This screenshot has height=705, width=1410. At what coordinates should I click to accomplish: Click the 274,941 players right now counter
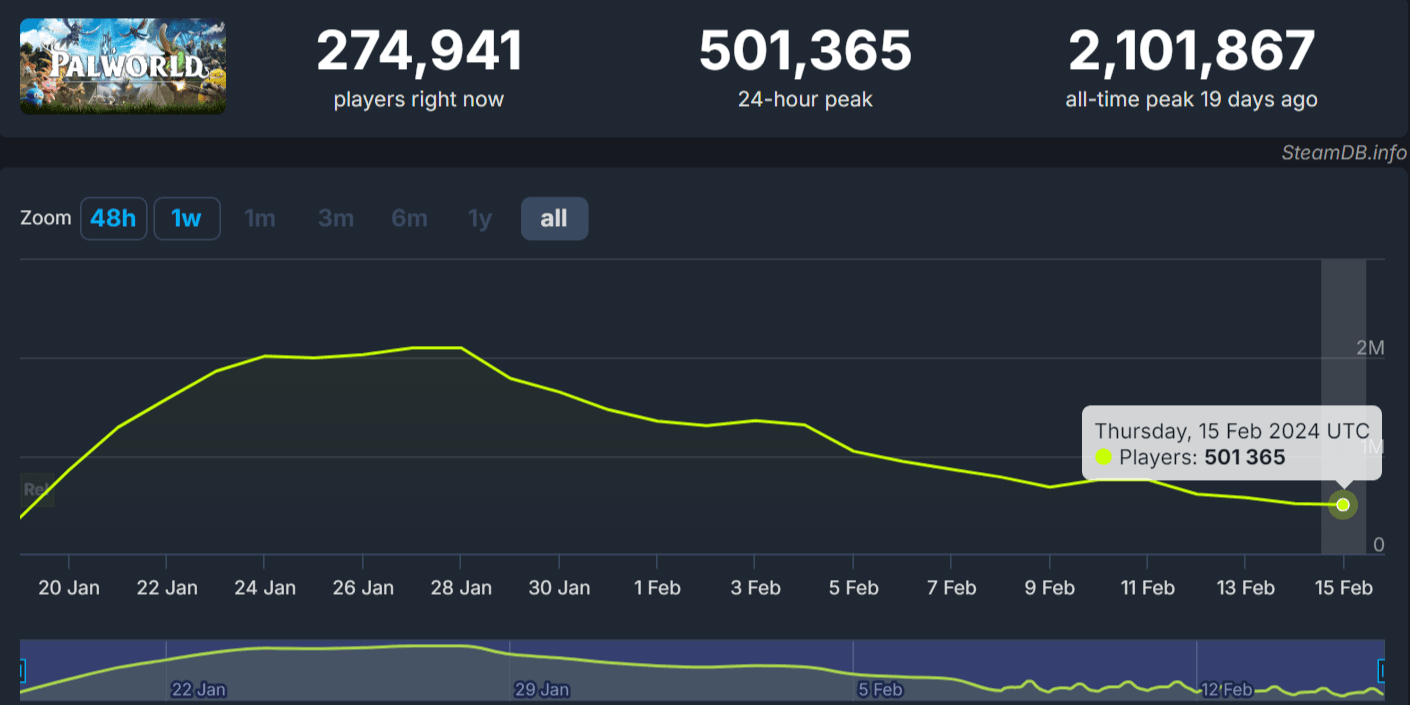click(x=418, y=50)
